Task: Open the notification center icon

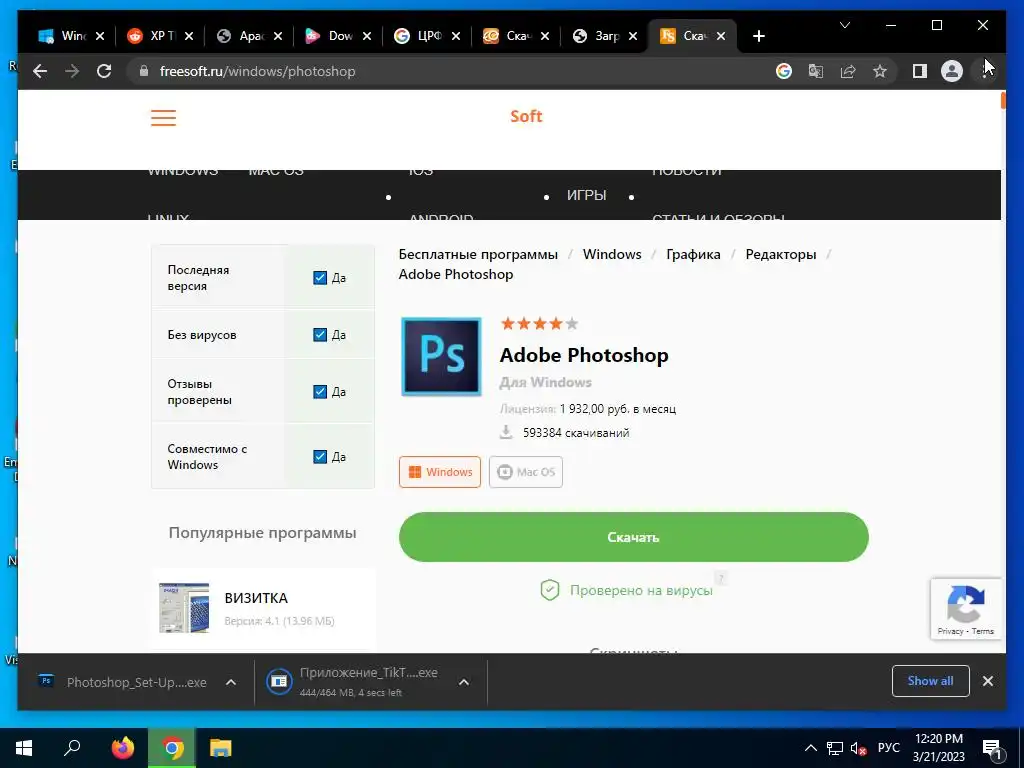Action: [993, 748]
